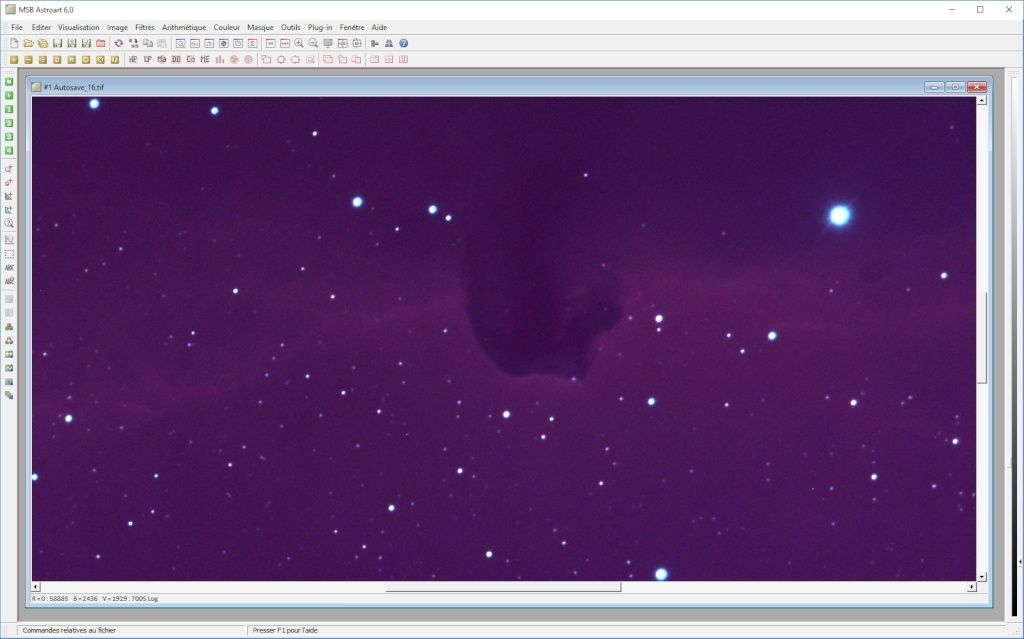Click the Zoom out magnifier icon

tap(313, 43)
